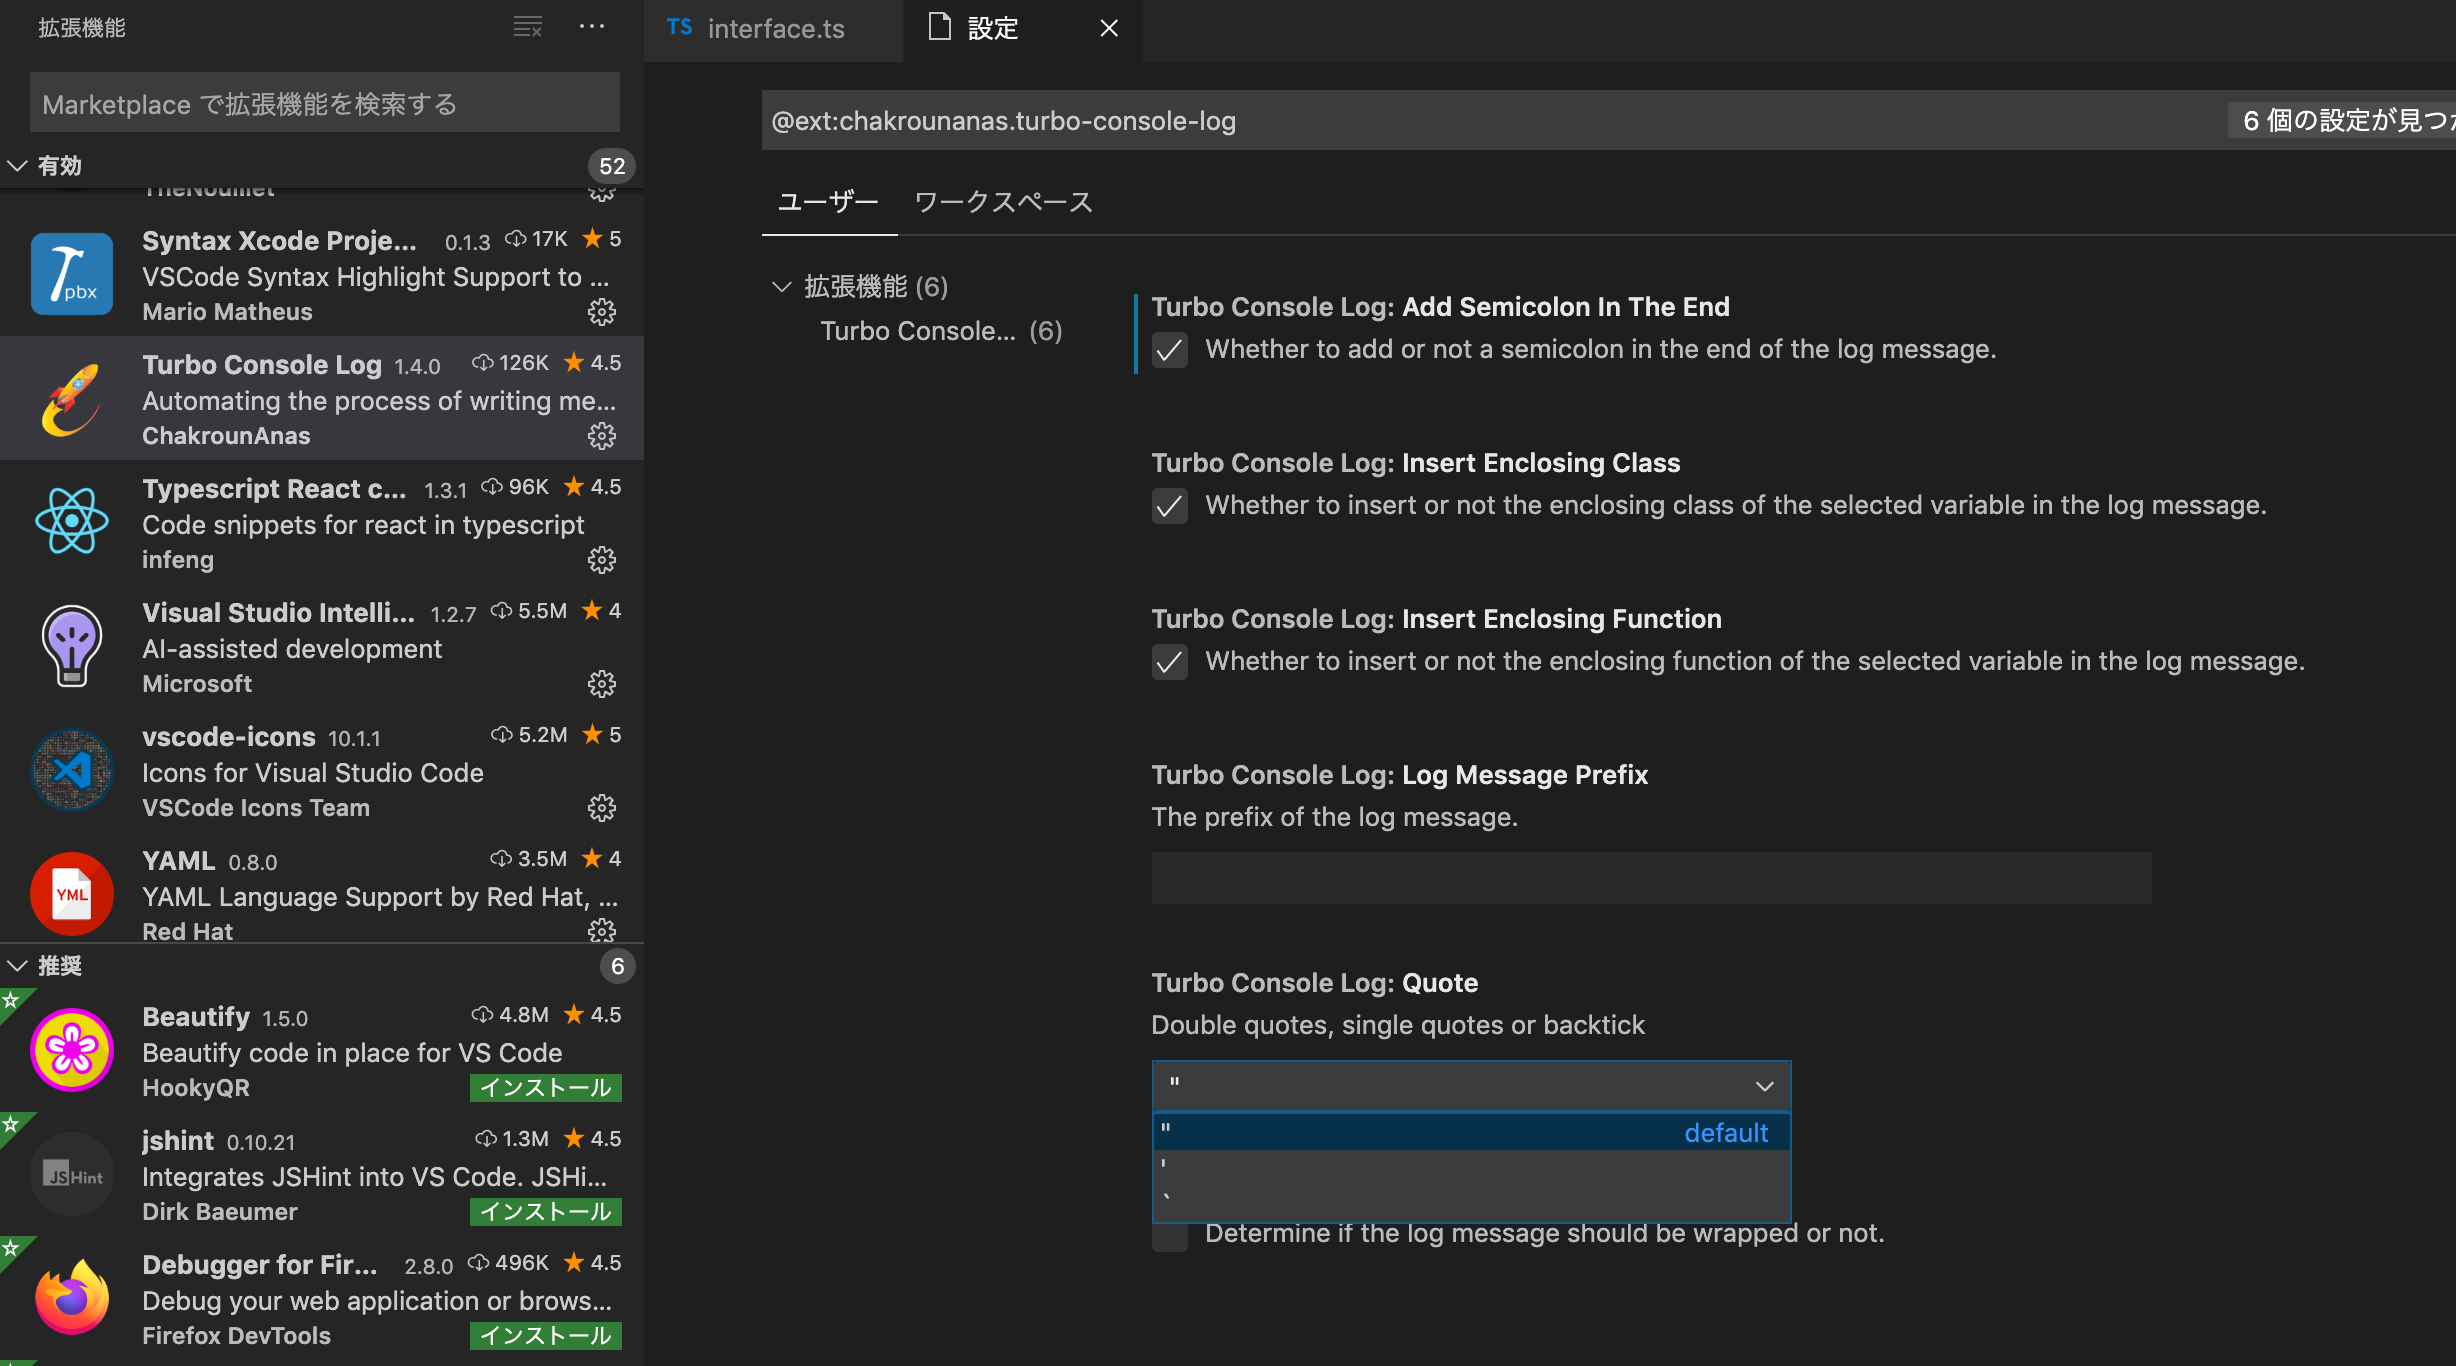
Task: Collapse the 拡張機能 (6) settings tree group
Action: tap(782, 287)
